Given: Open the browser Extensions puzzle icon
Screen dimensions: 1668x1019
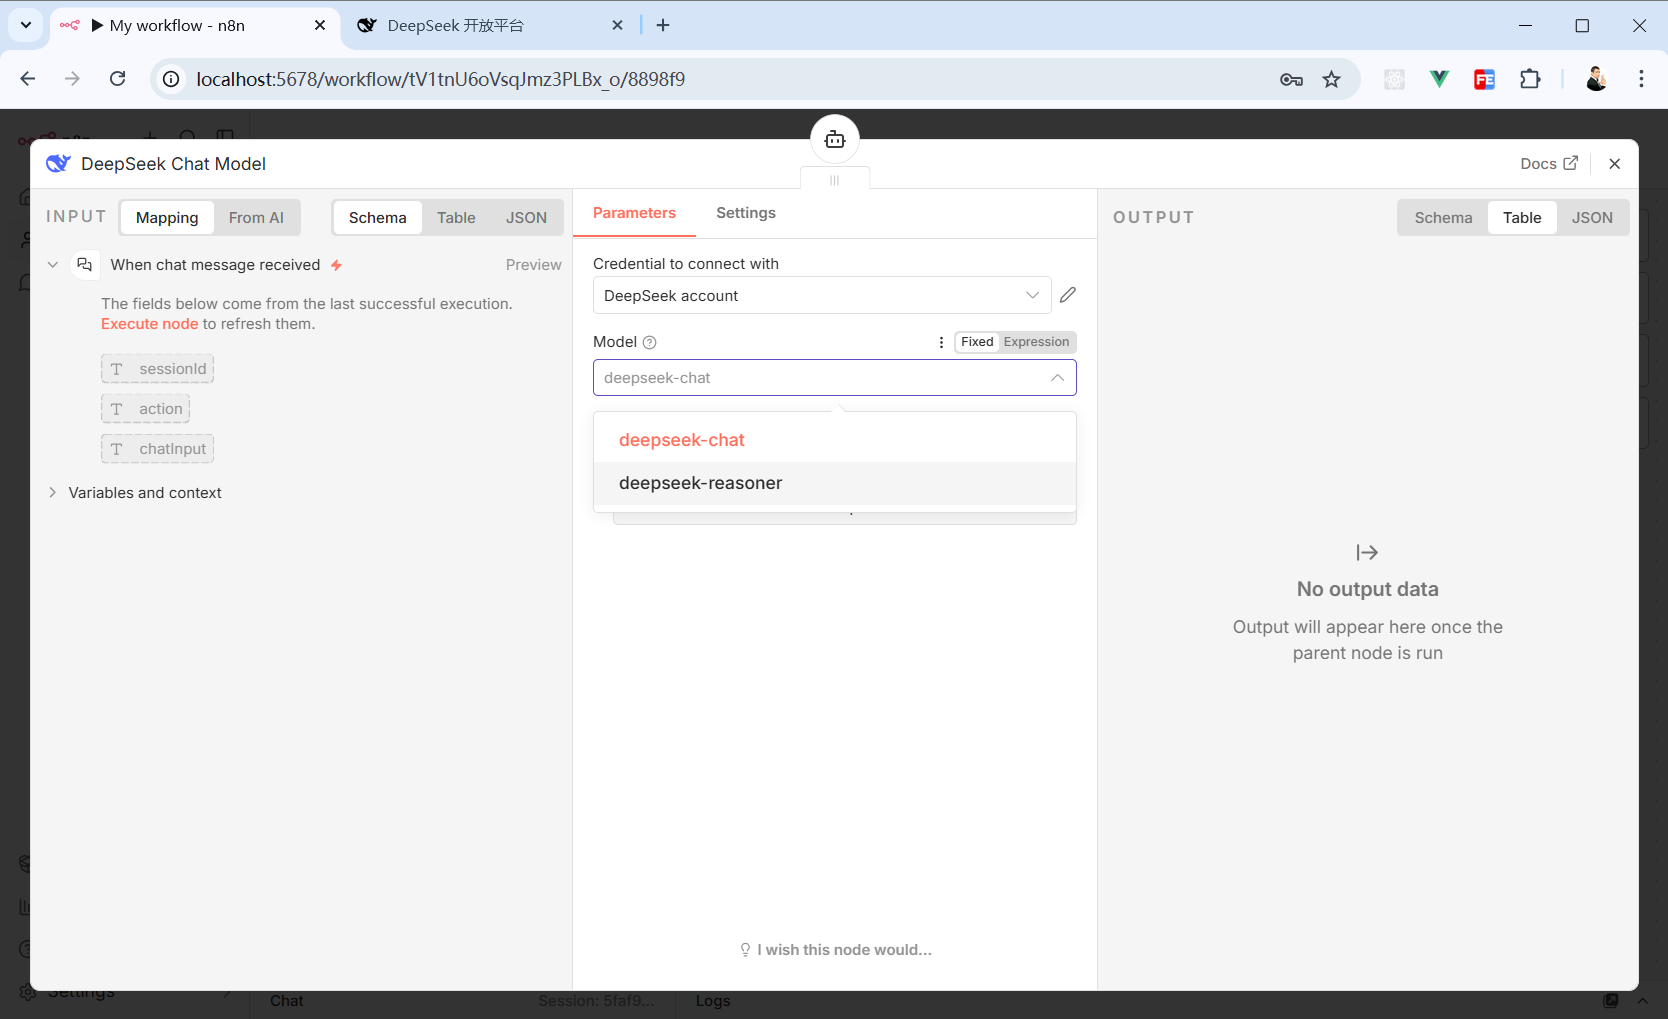Looking at the screenshot, I should click(1529, 80).
